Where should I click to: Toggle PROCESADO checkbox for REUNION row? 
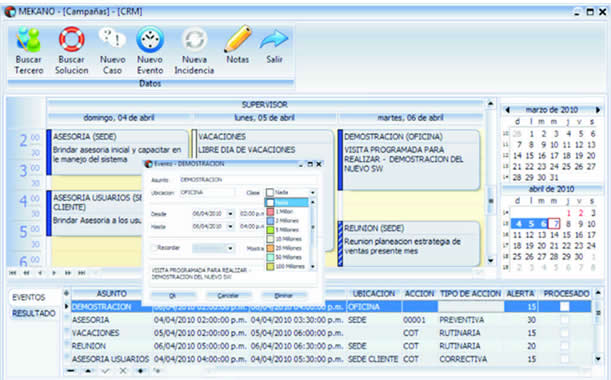(x=564, y=346)
